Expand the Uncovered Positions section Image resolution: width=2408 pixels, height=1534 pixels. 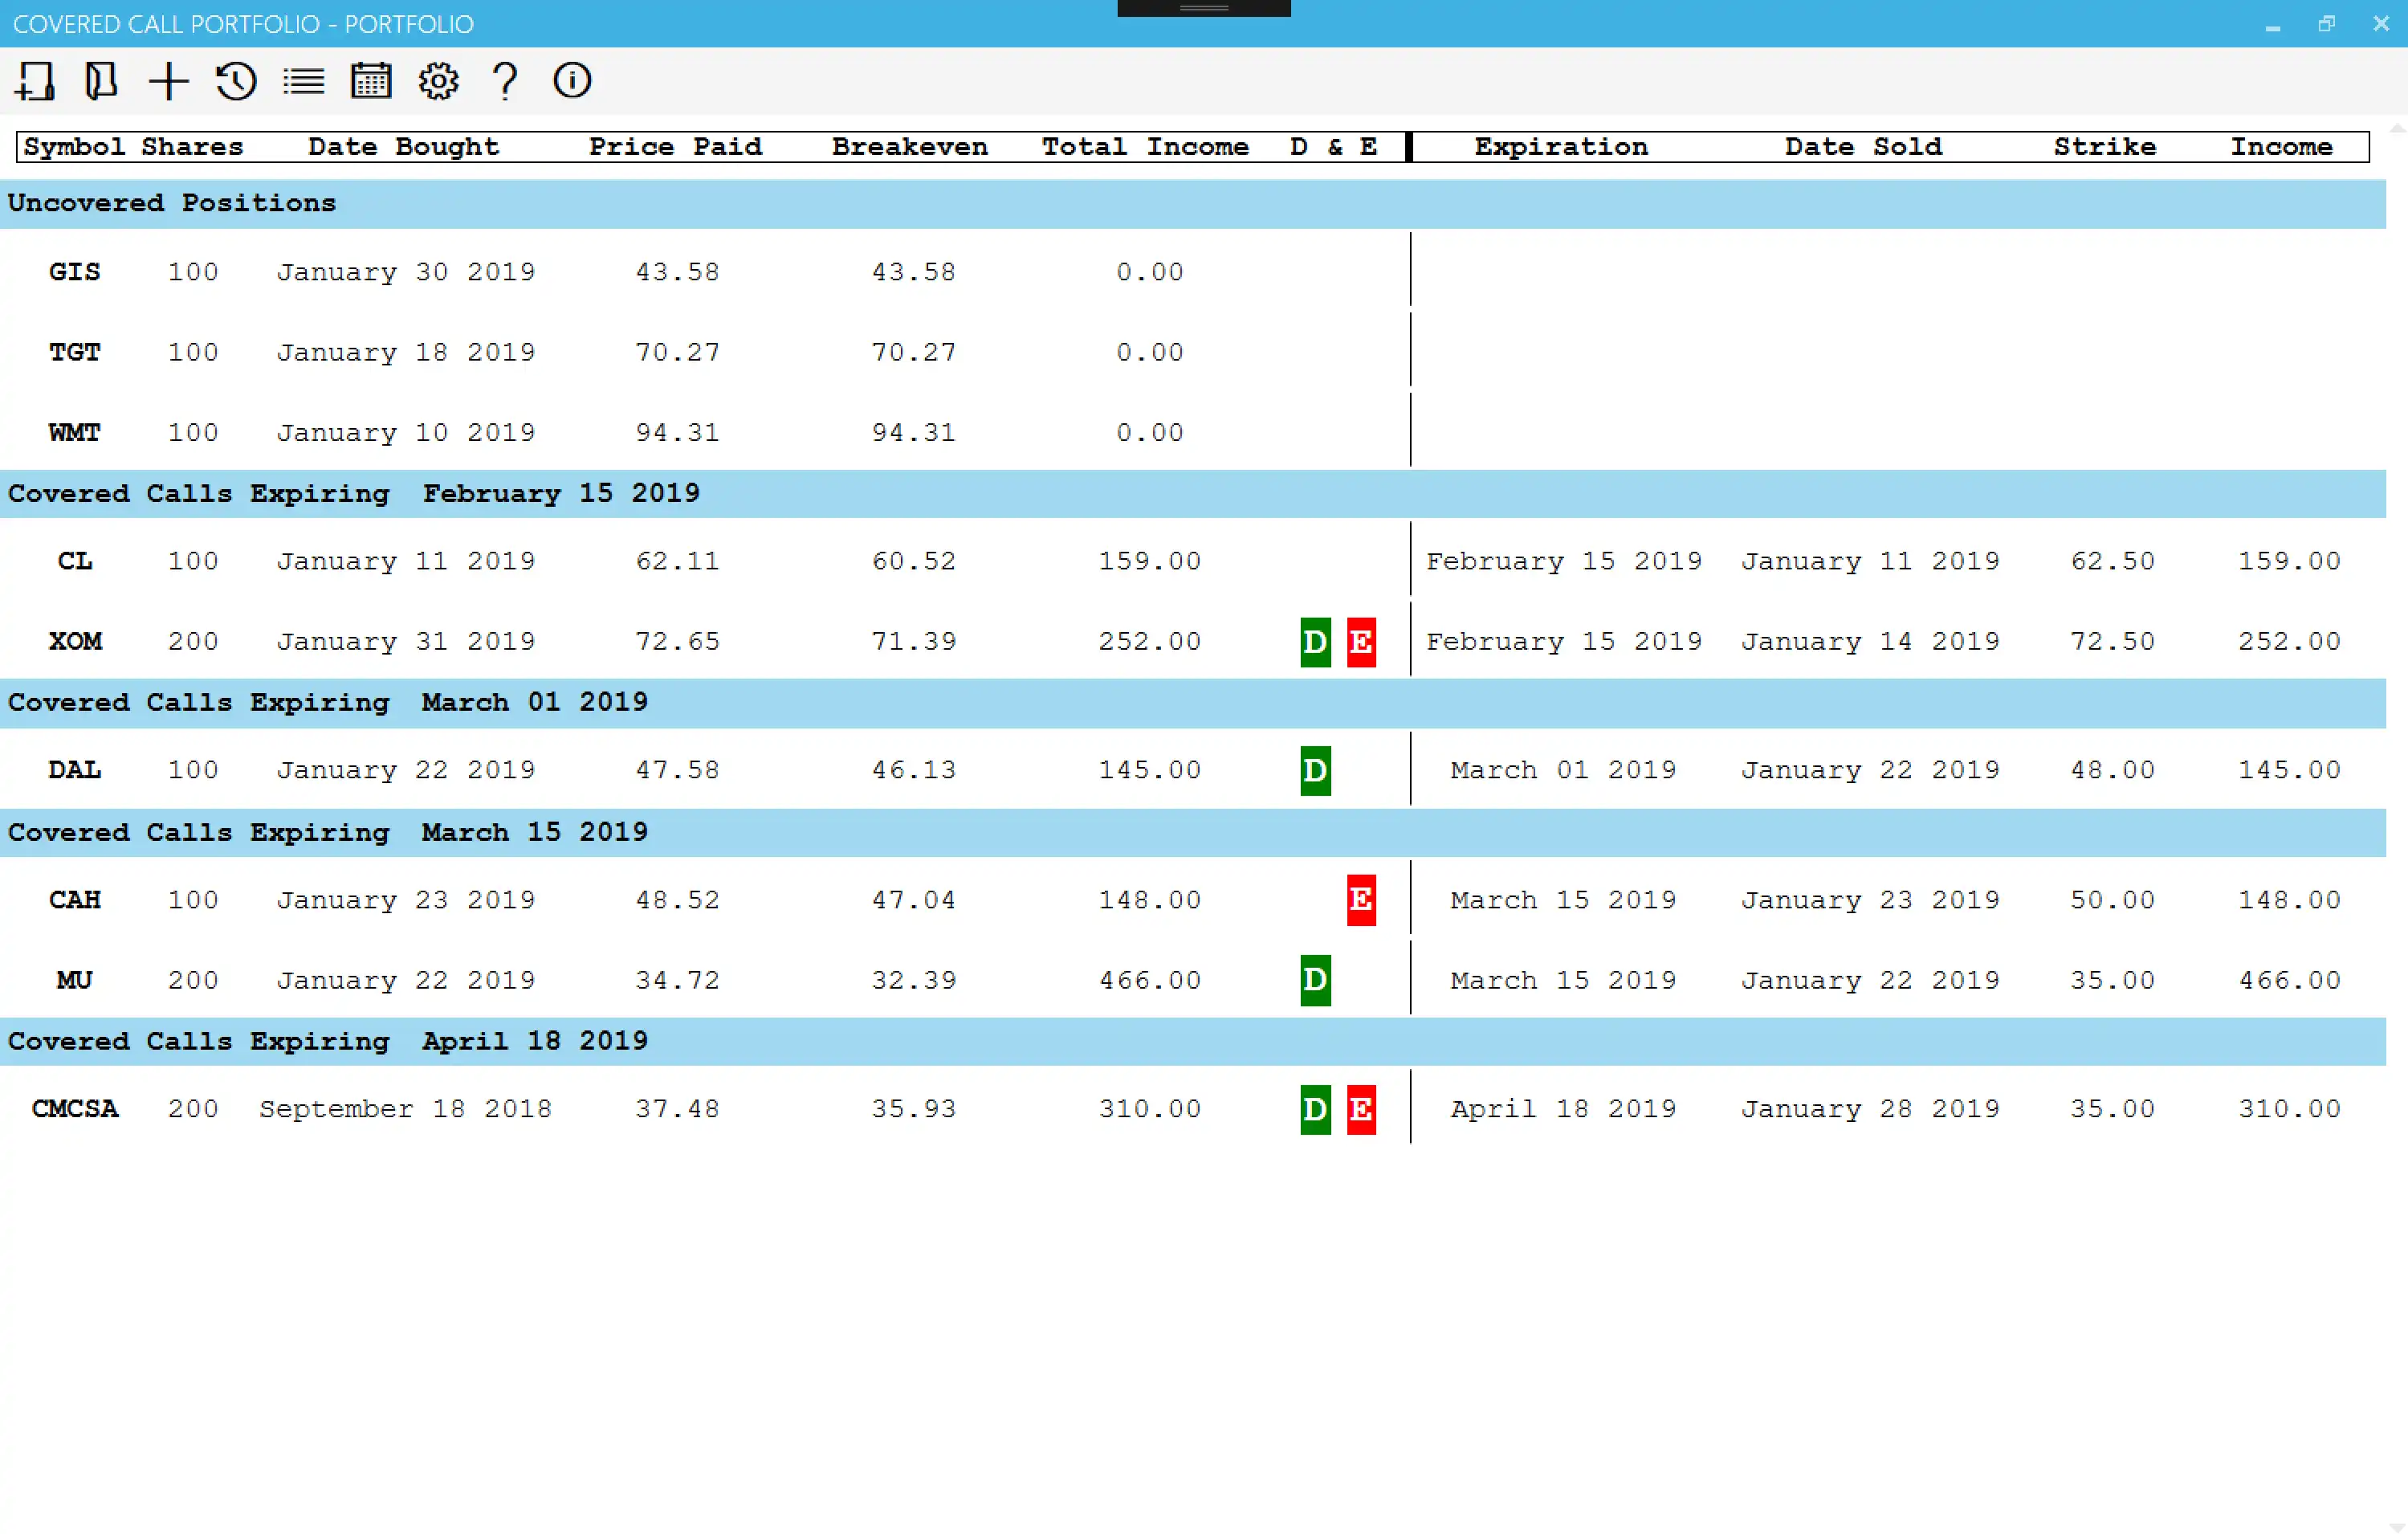pyautogui.click(x=170, y=200)
